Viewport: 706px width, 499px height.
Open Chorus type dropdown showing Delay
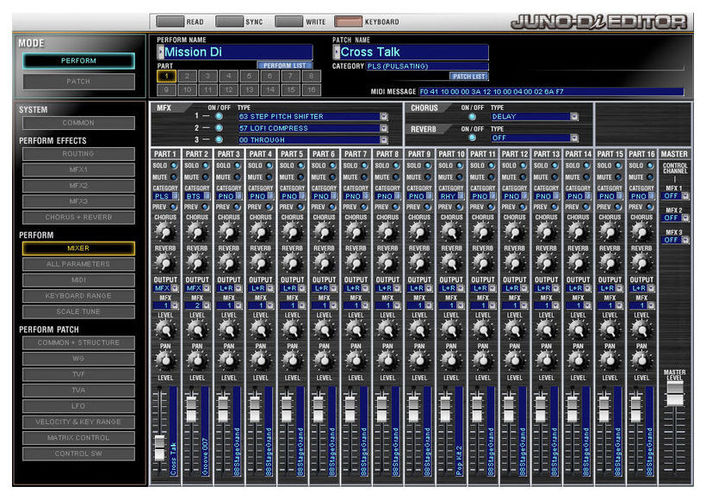tap(534, 117)
